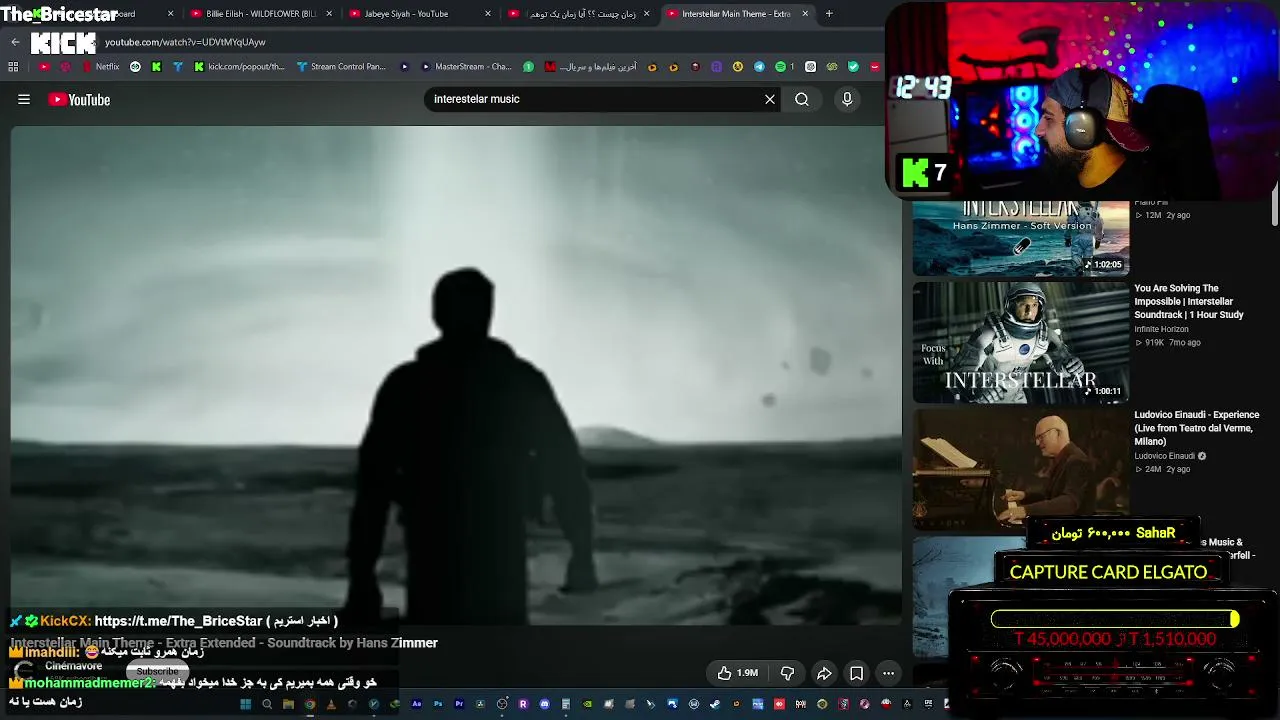The height and width of the screenshot is (720, 1280).
Task: Go to the YouTube home logo
Action: pos(79,99)
